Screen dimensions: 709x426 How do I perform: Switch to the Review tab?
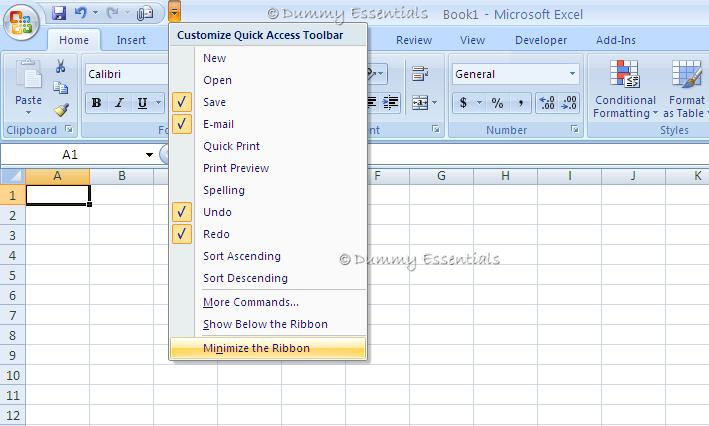click(x=414, y=40)
